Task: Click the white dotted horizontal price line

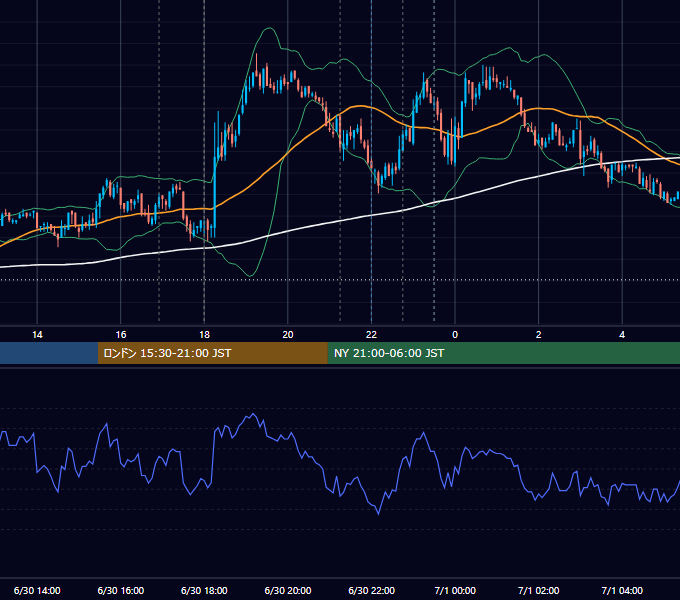Action: [x=340, y=280]
